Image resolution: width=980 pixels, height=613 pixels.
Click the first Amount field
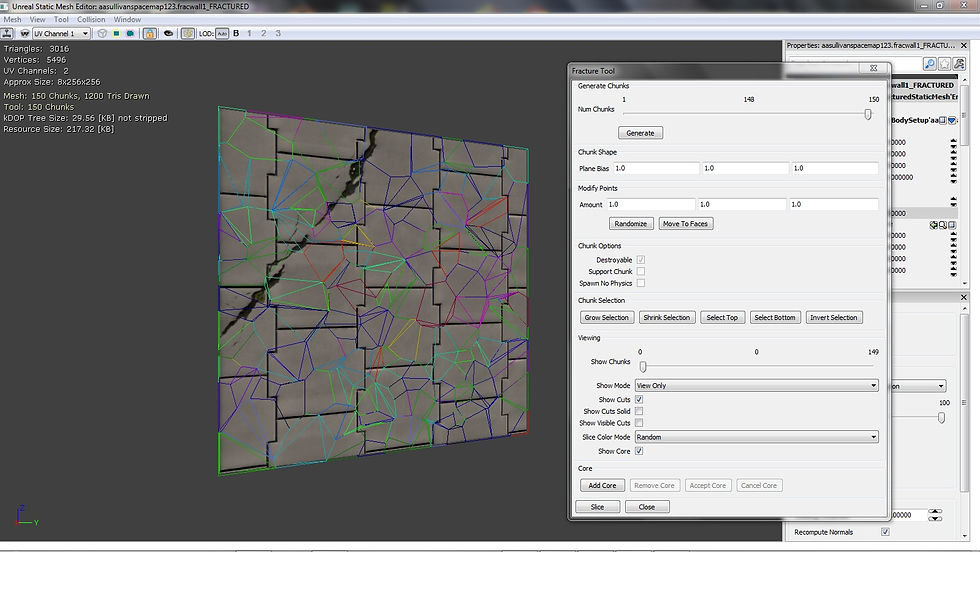(x=651, y=204)
